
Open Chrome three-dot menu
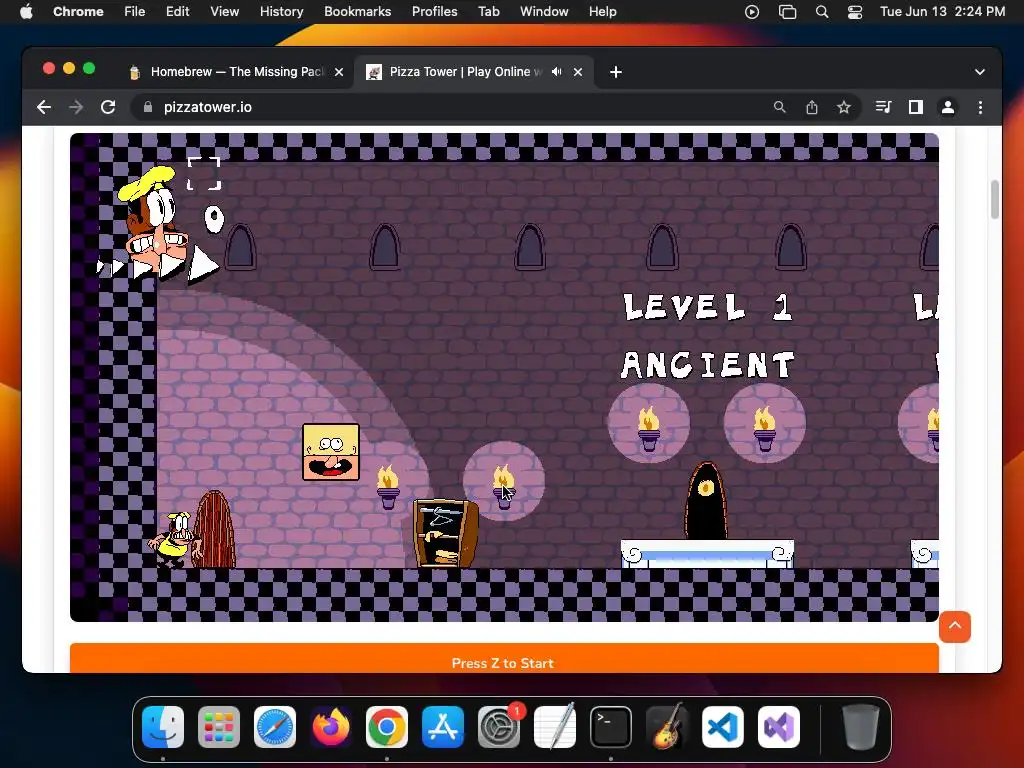980,107
